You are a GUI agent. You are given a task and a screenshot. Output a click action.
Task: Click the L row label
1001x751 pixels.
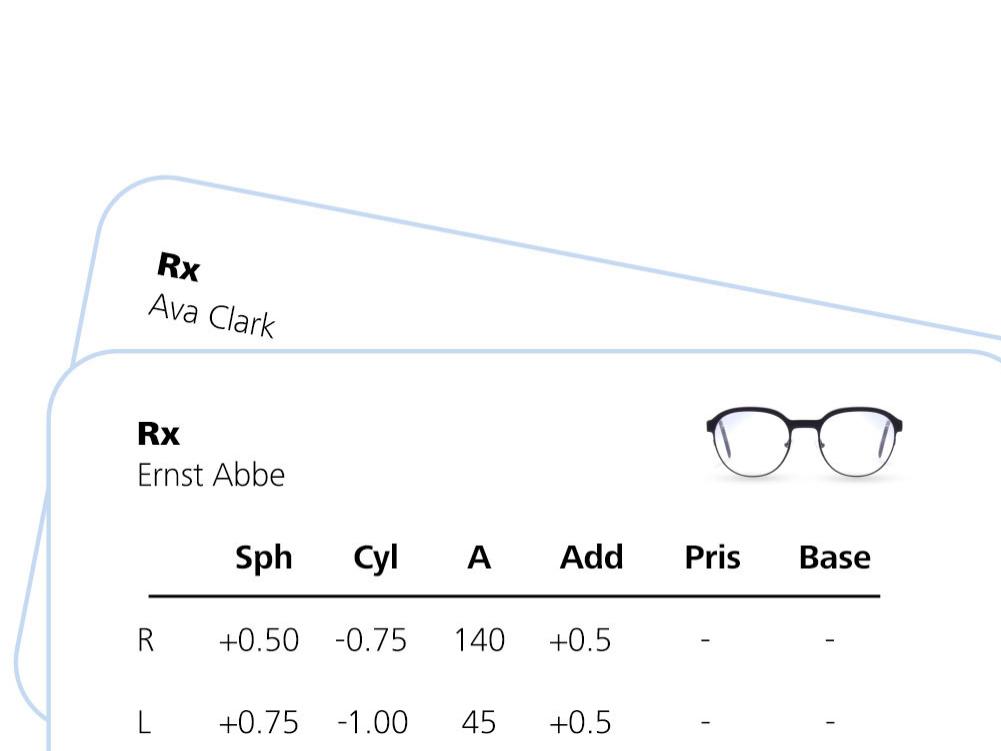click(144, 722)
